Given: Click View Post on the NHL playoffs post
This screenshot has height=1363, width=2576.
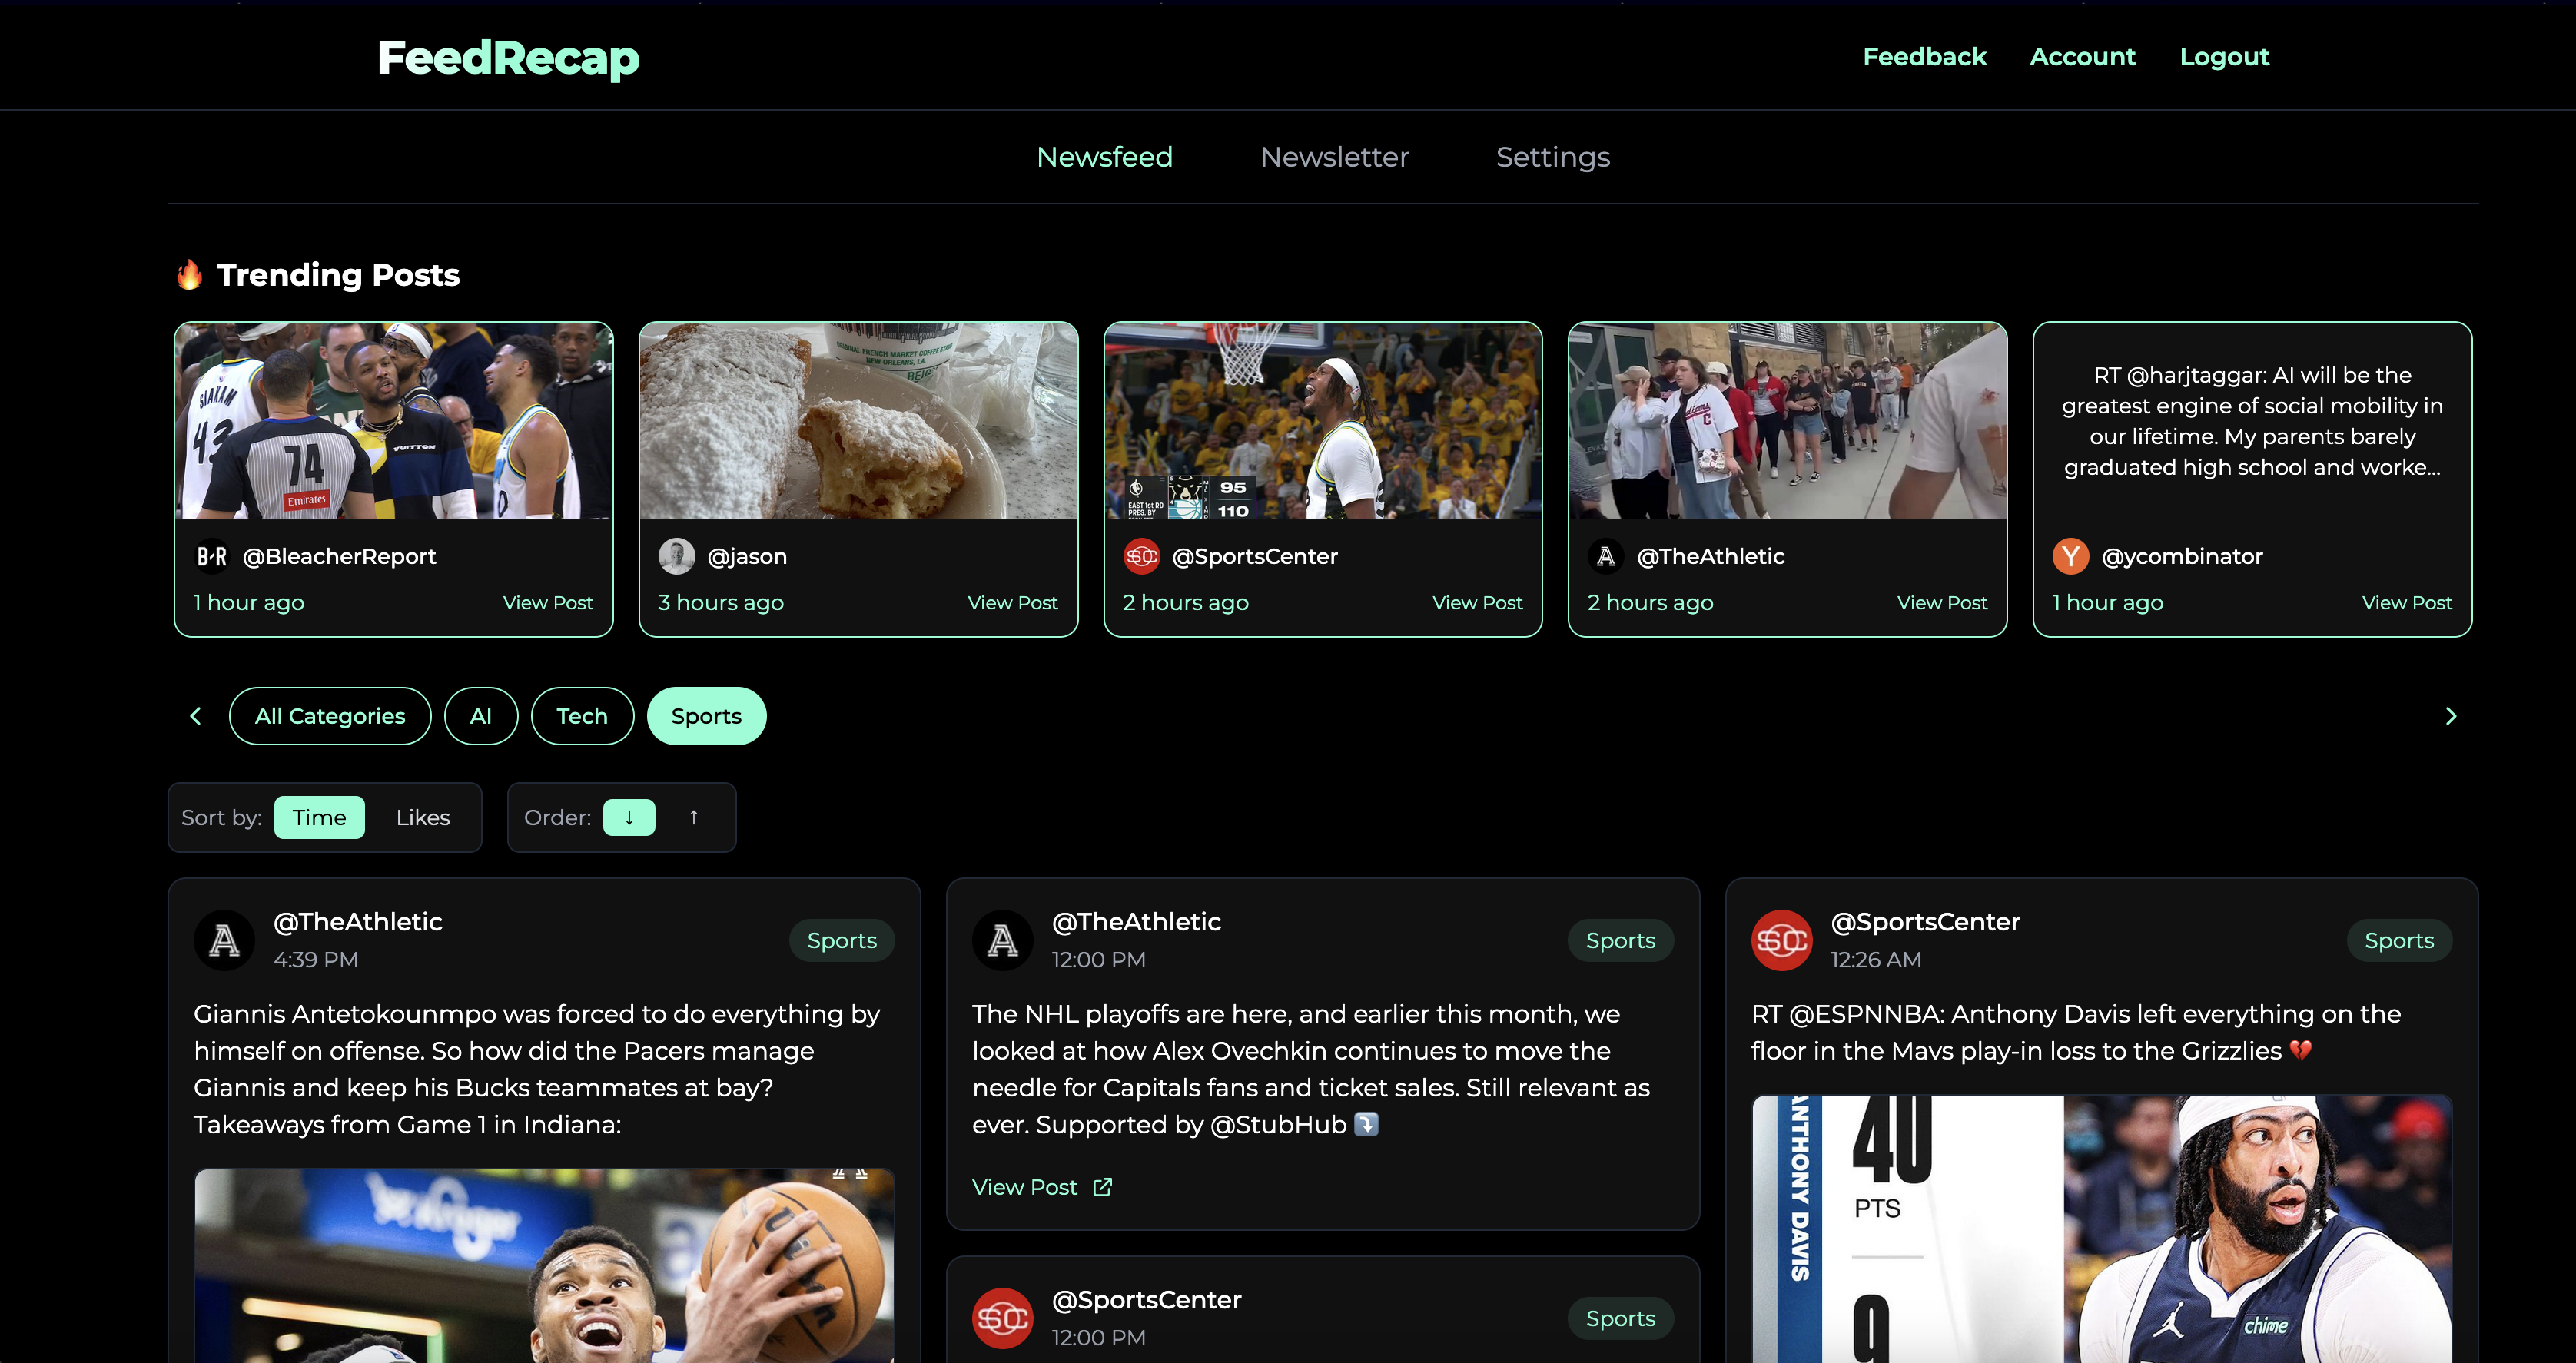Looking at the screenshot, I should coord(1024,1187).
